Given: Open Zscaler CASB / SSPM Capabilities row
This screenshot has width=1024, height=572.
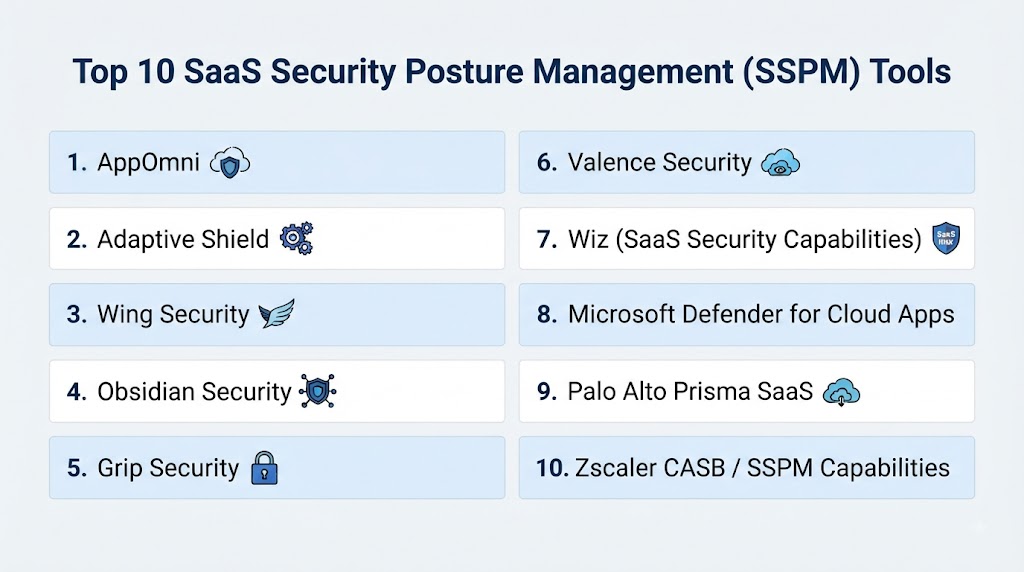Looking at the screenshot, I should [746, 468].
